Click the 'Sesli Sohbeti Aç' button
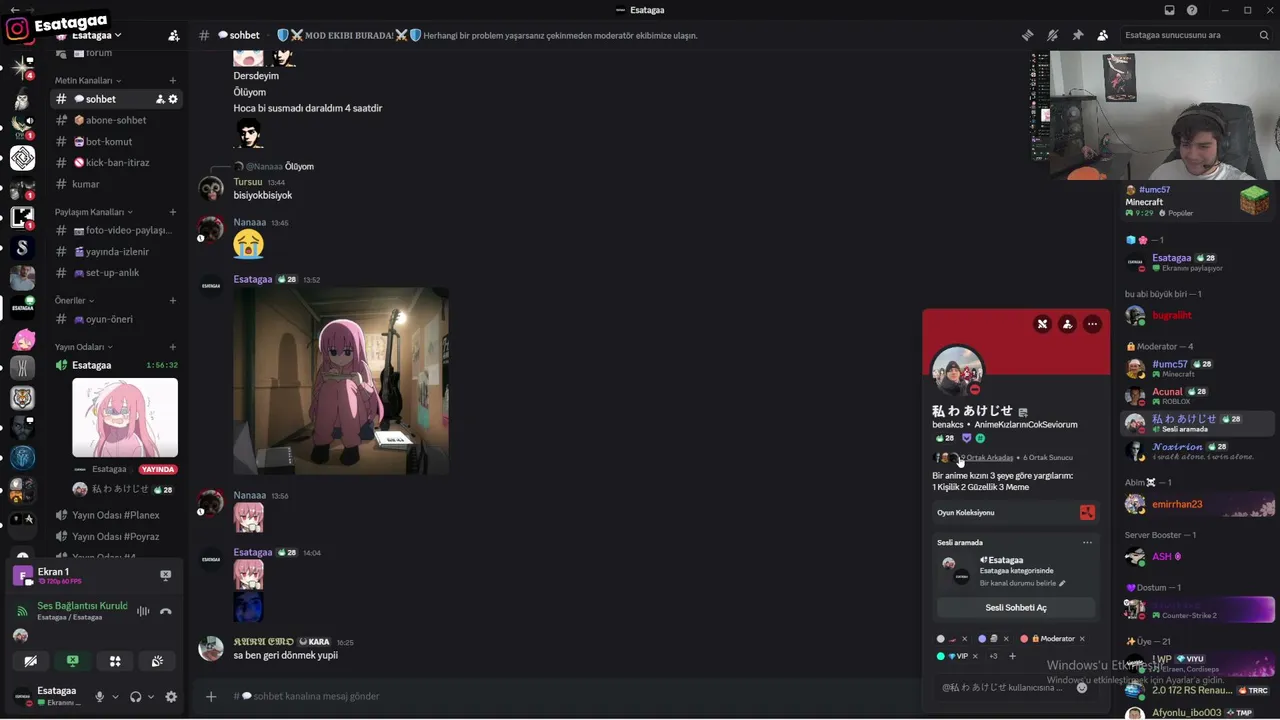Image resolution: width=1280 pixels, height=720 pixels. click(x=1016, y=607)
